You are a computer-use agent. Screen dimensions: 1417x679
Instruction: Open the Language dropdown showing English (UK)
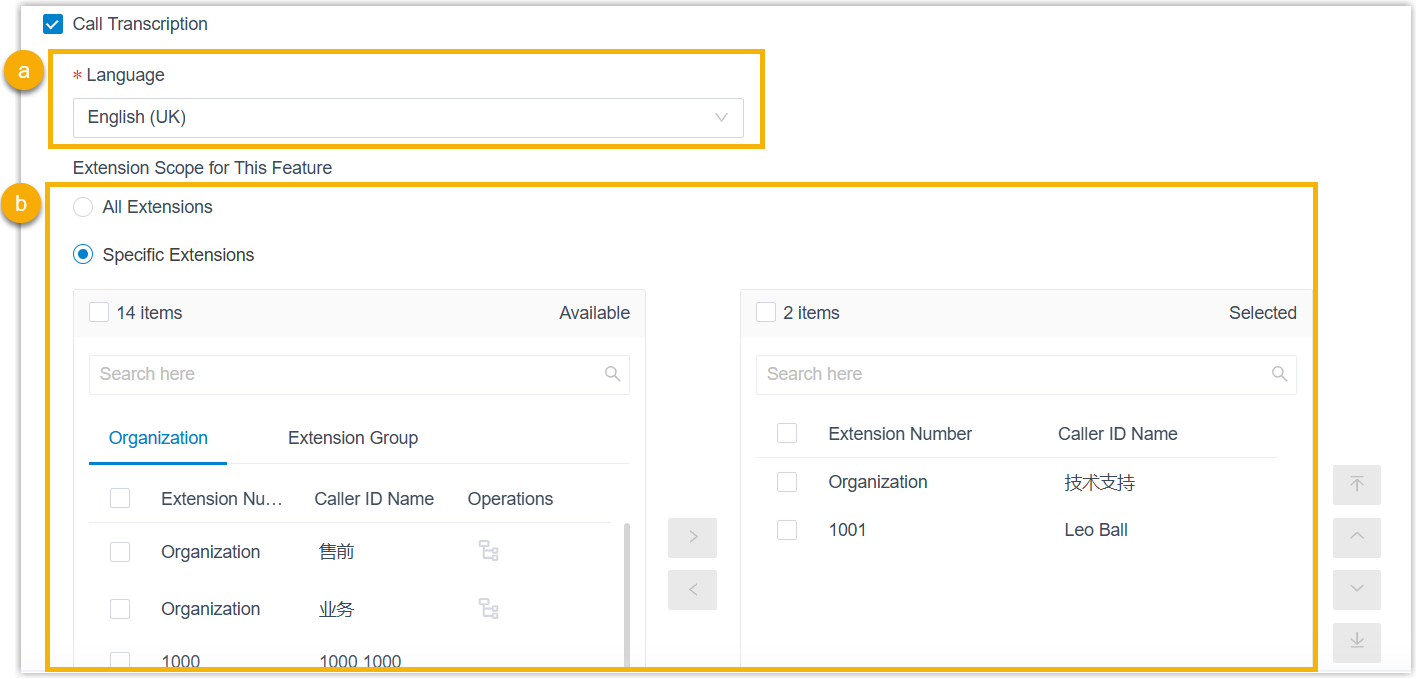(408, 117)
